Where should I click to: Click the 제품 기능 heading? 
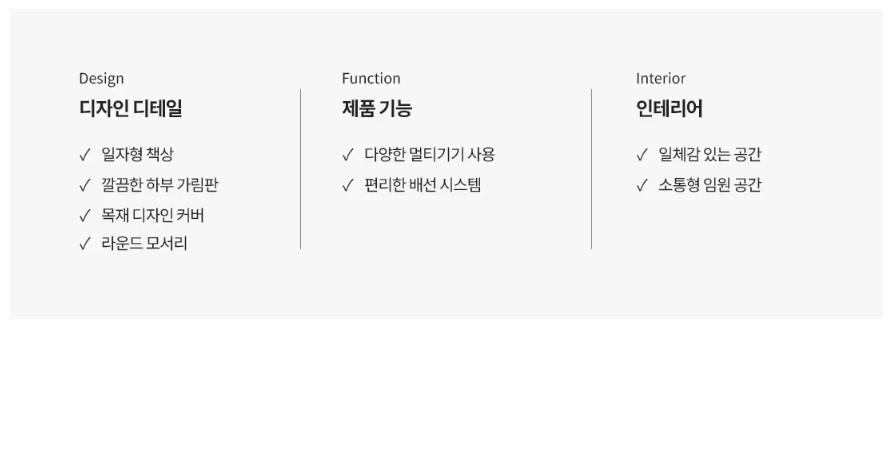[377, 108]
